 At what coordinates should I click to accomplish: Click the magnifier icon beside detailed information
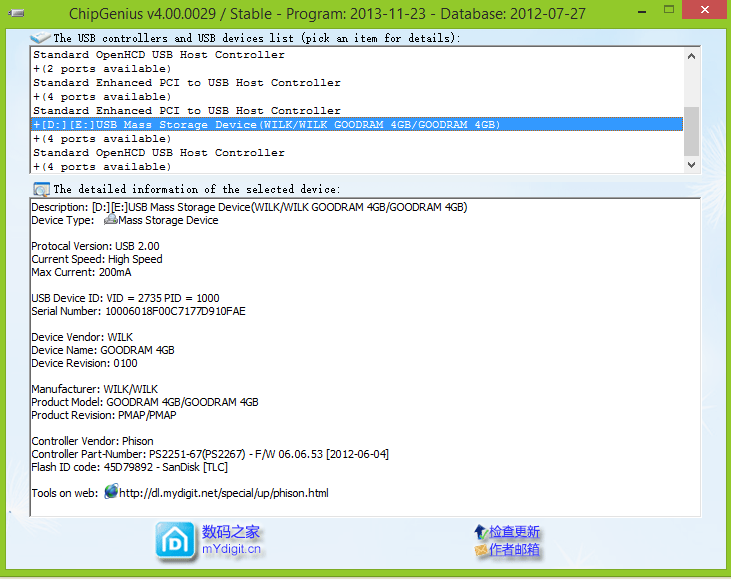41,189
